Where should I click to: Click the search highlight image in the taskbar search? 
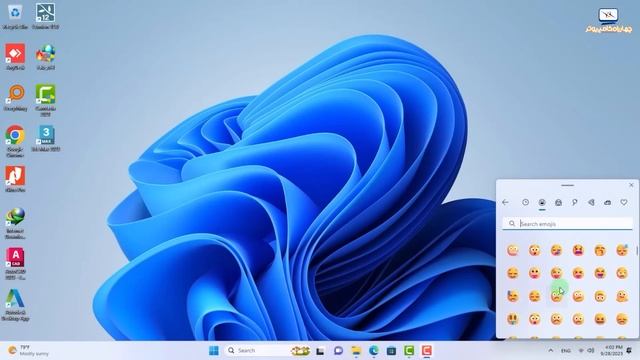(300, 351)
